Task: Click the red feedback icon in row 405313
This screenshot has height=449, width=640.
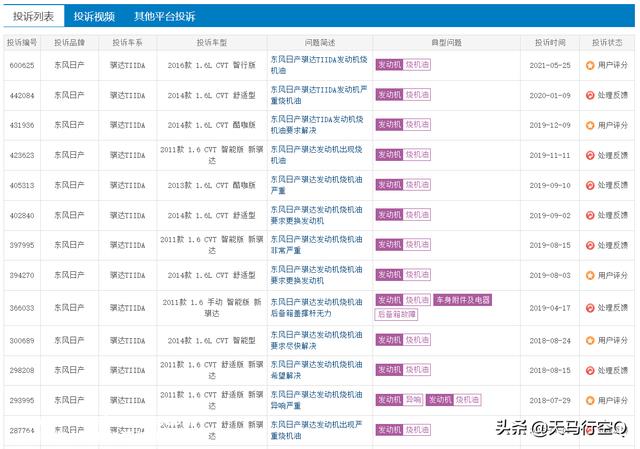Action: 590,185
